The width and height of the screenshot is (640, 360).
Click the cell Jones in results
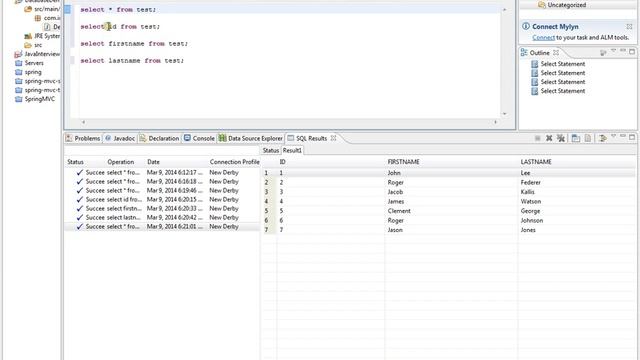[528, 230]
